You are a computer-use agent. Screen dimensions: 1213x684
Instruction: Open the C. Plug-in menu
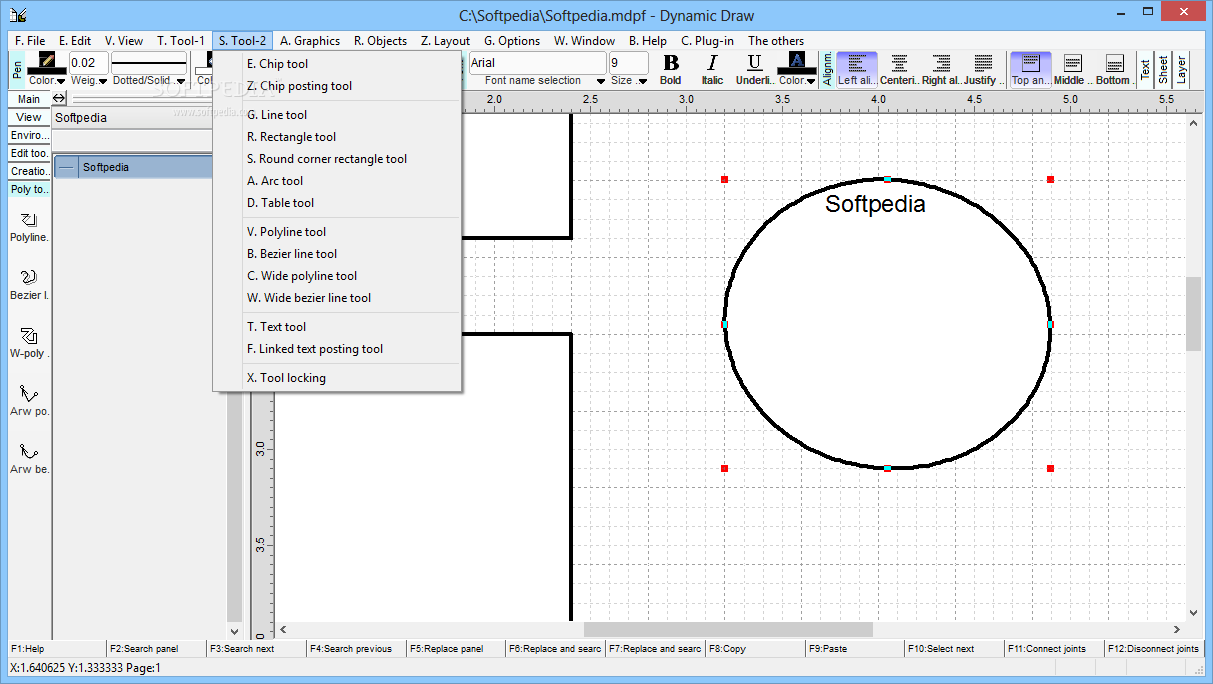tap(708, 41)
